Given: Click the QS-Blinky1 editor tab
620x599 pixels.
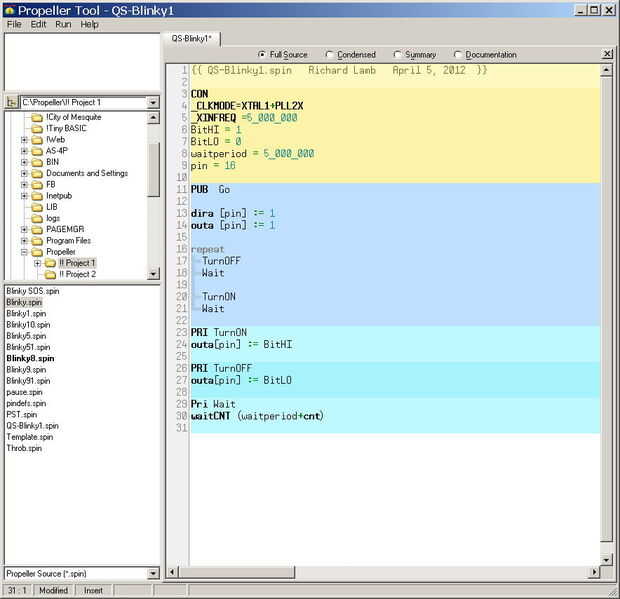Looking at the screenshot, I should click(x=192, y=38).
